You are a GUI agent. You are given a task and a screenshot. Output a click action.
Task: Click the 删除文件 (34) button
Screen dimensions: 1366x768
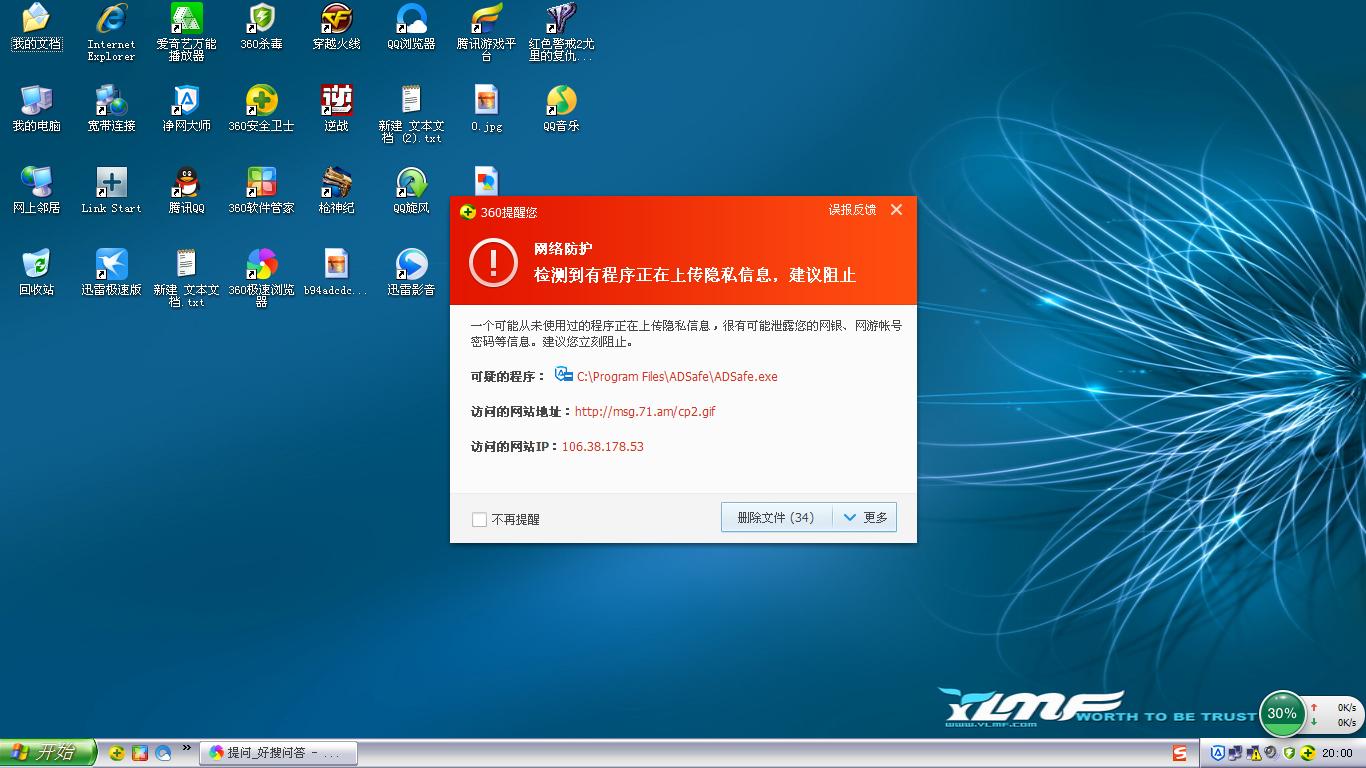[776, 517]
